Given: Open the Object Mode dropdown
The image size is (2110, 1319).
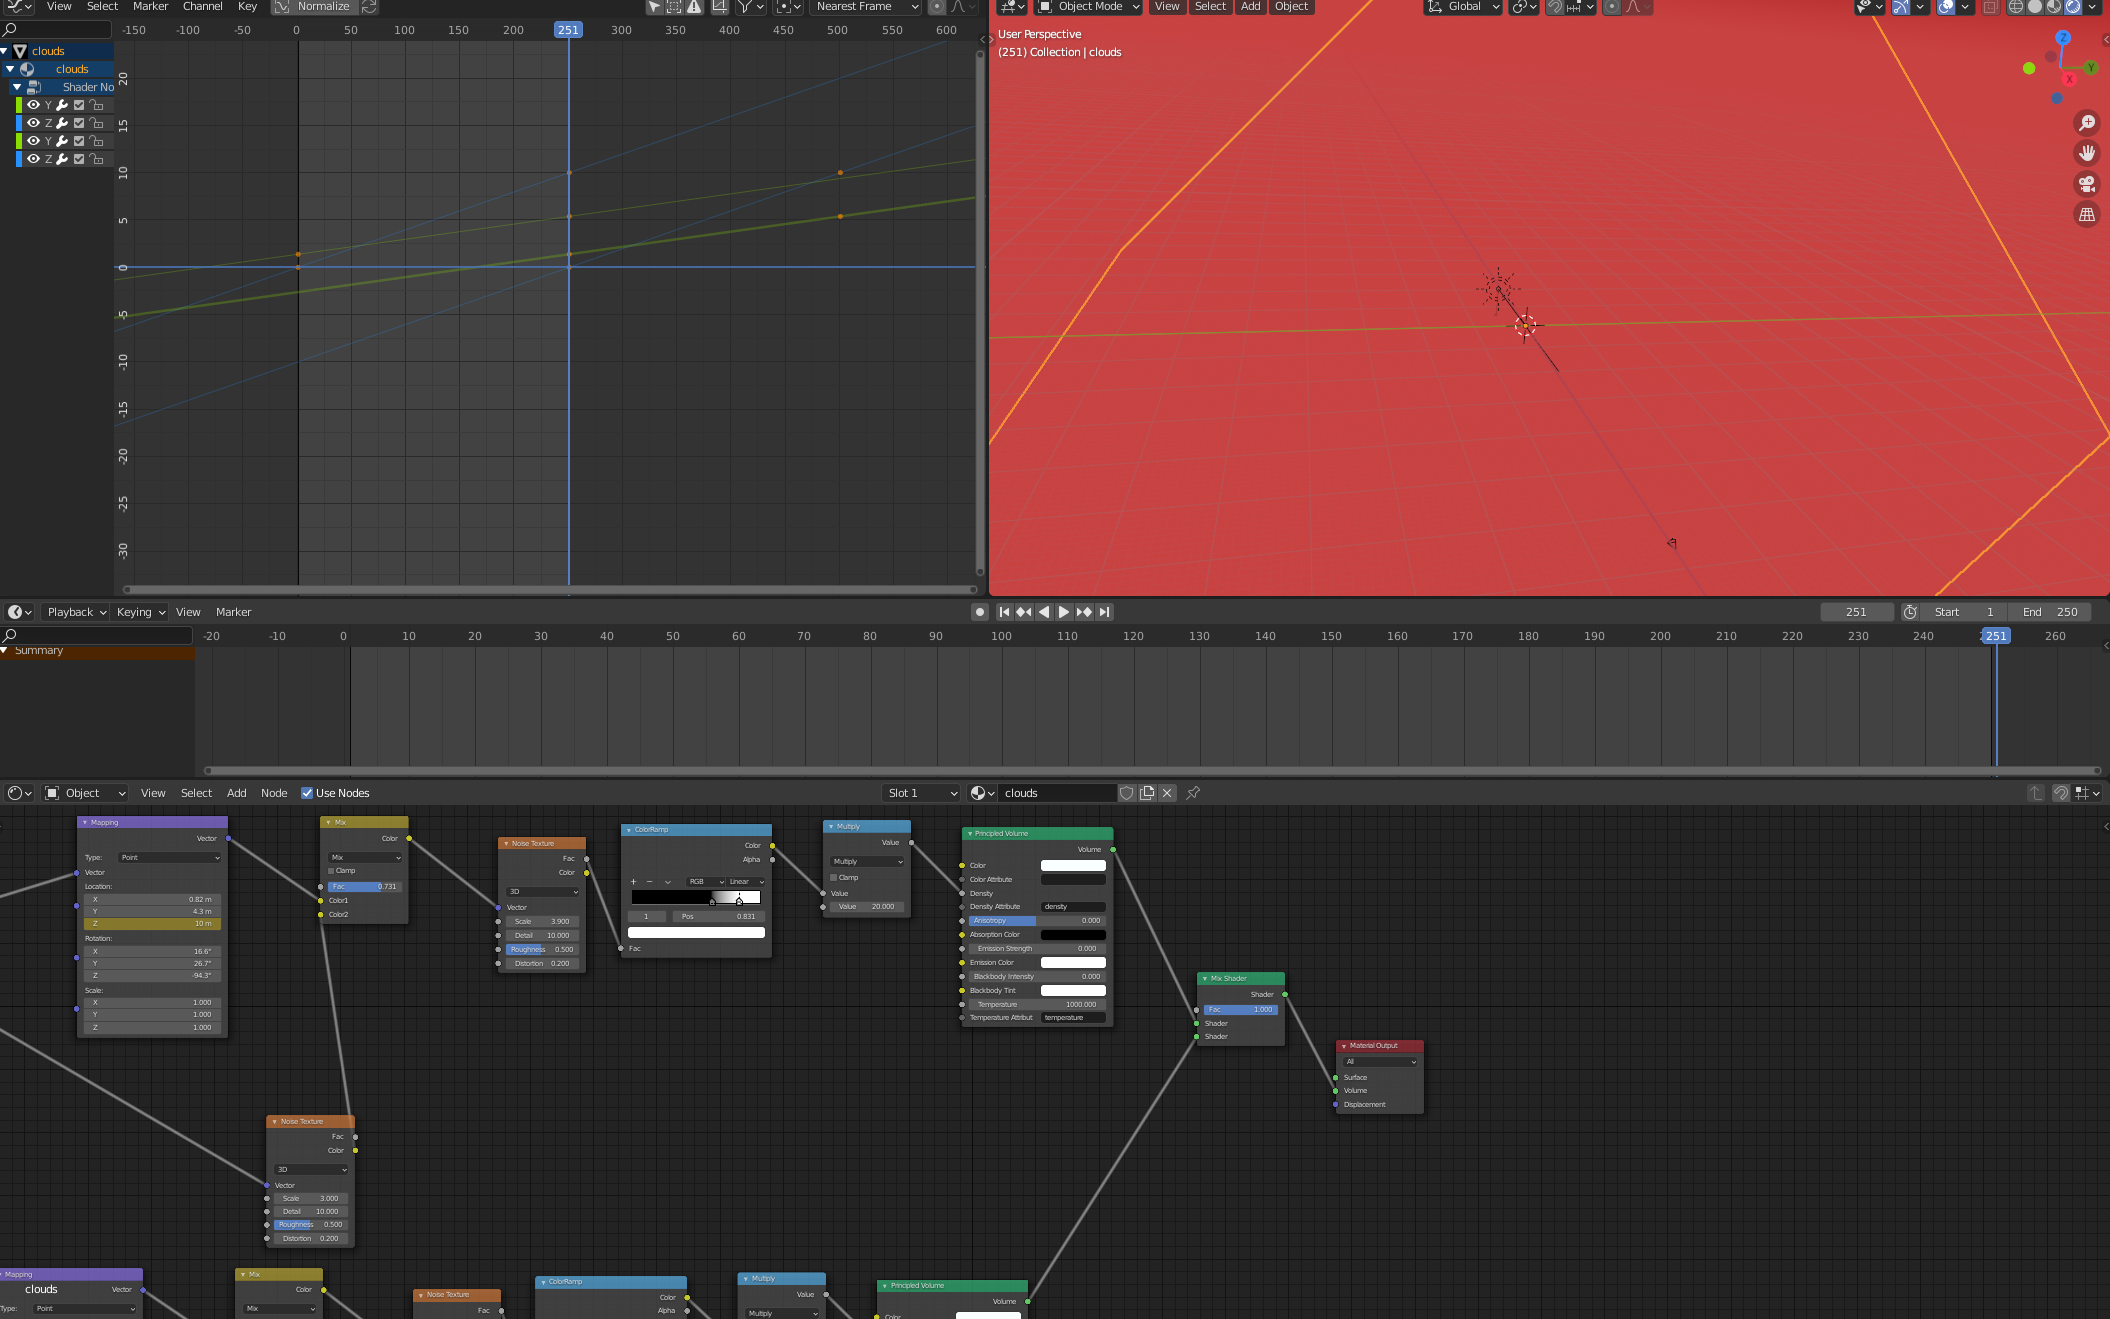Looking at the screenshot, I should pos(1090,7).
